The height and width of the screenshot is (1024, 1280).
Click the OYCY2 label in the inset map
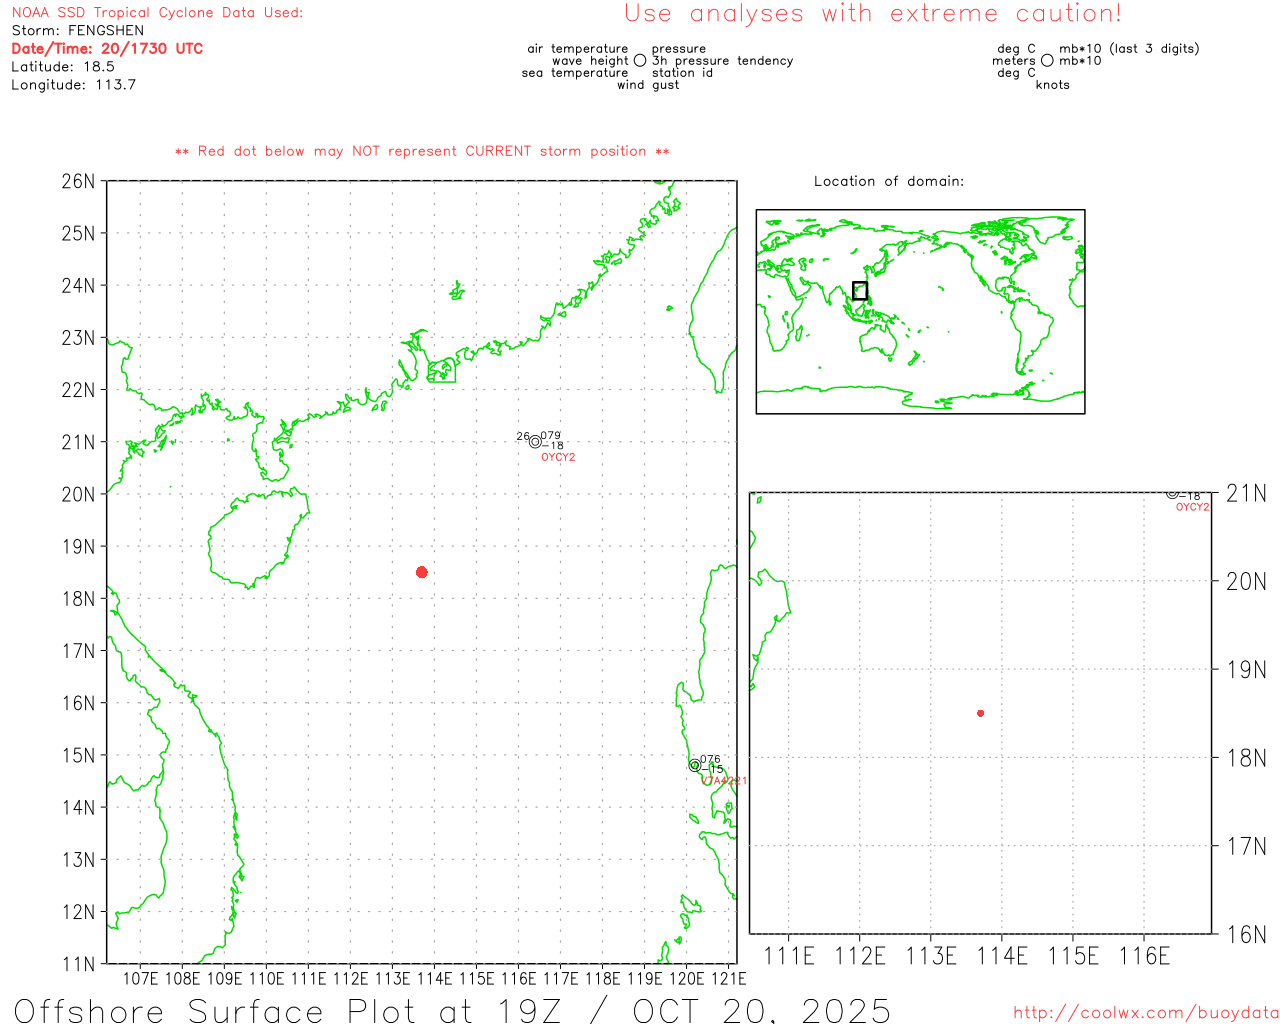[x=1192, y=508]
